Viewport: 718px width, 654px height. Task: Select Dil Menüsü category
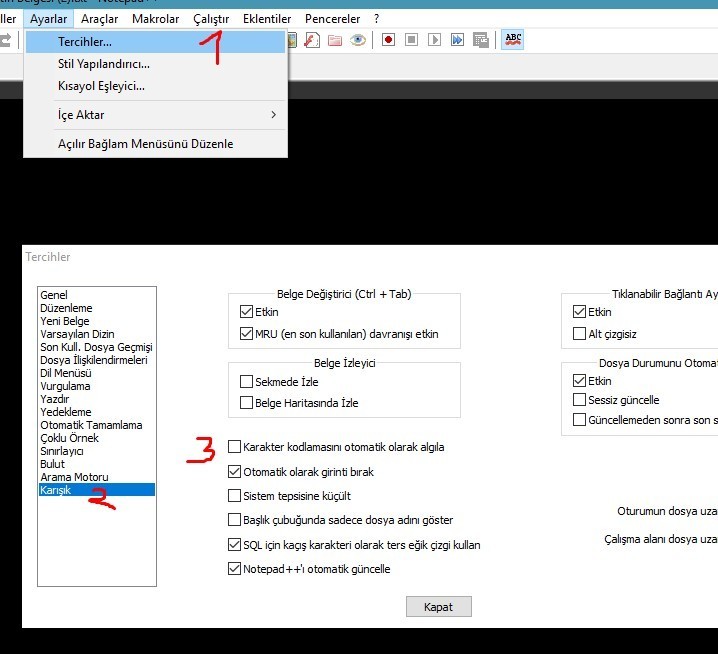tap(97, 373)
